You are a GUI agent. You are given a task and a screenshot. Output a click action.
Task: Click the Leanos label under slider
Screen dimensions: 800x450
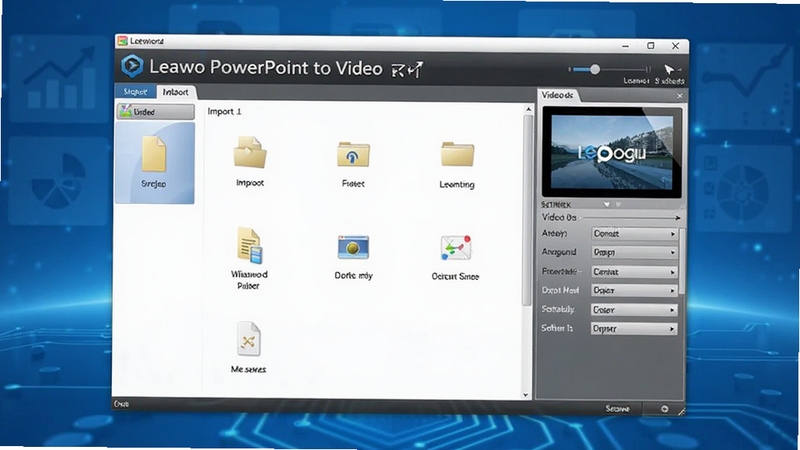pyautogui.click(x=636, y=81)
